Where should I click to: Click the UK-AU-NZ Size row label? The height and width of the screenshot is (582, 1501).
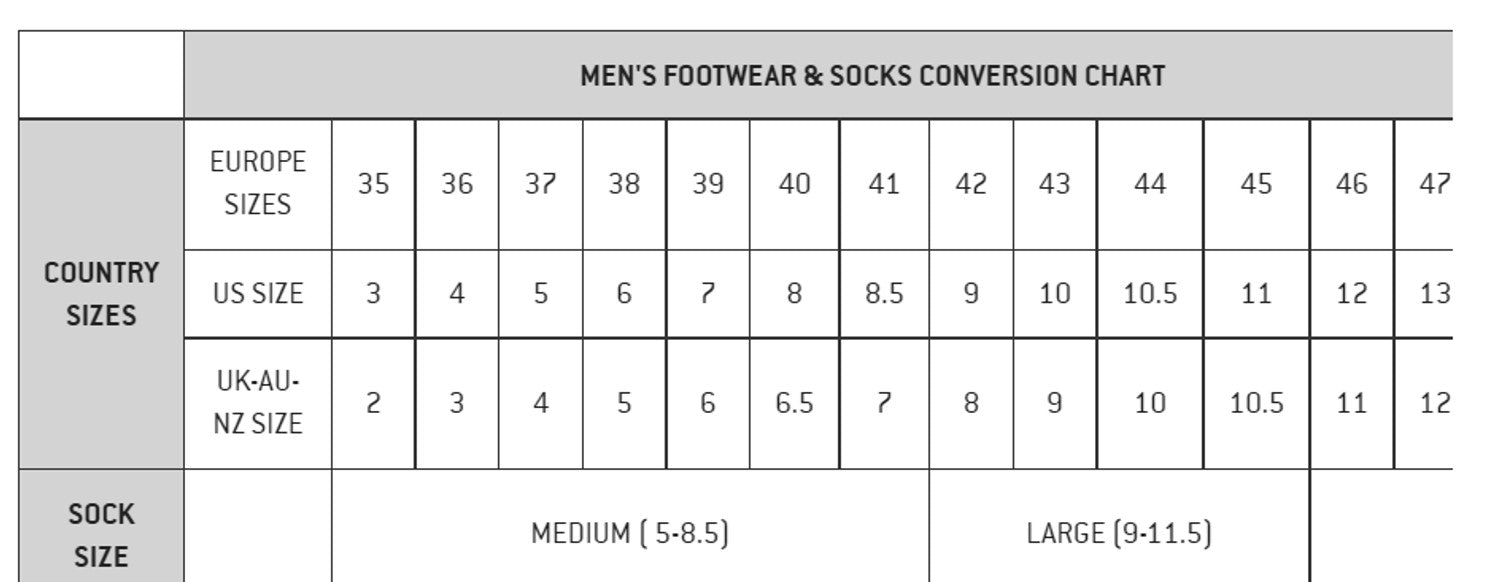(x=257, y=402)
